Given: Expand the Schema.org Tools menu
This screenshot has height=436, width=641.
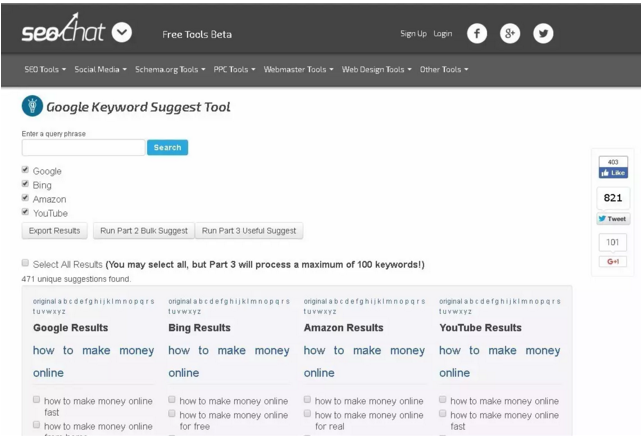Looking at the screenshot, I should (170, 69).
